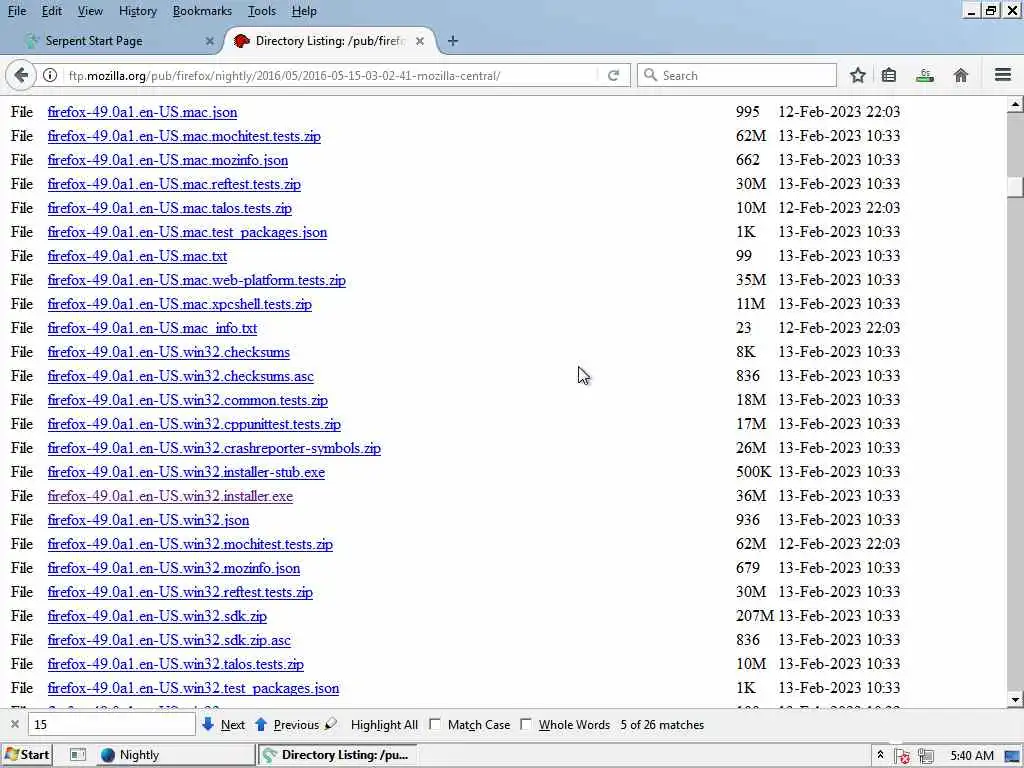Open the Tools menu

click(x=262, y=11)
